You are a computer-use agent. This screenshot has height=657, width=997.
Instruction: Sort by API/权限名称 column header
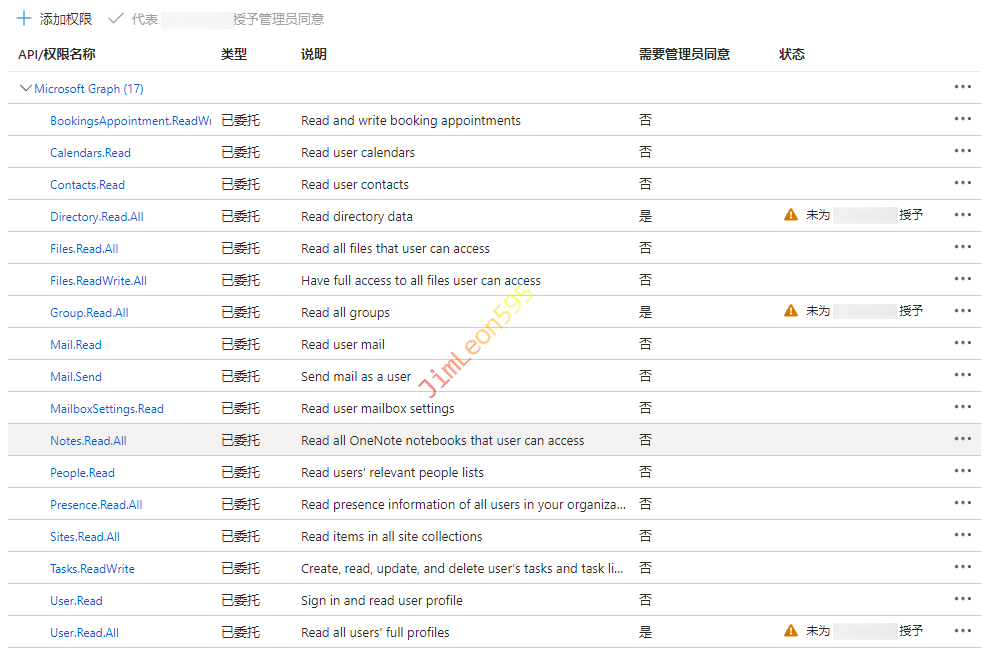coord(57,55)
